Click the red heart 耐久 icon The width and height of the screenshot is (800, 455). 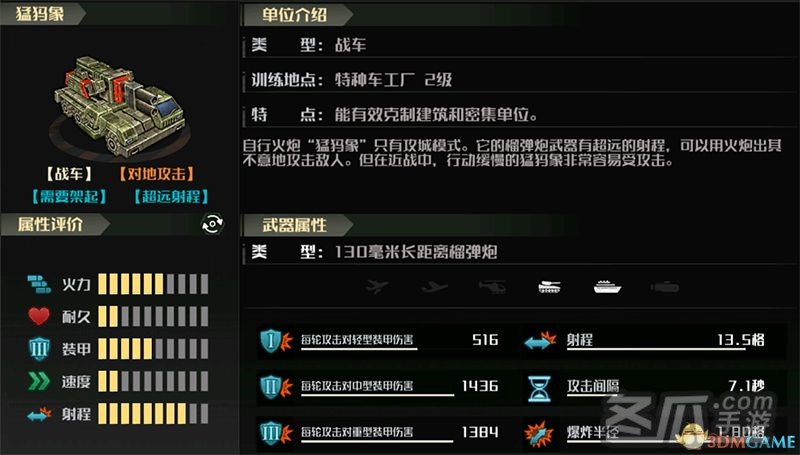point(39,317)
